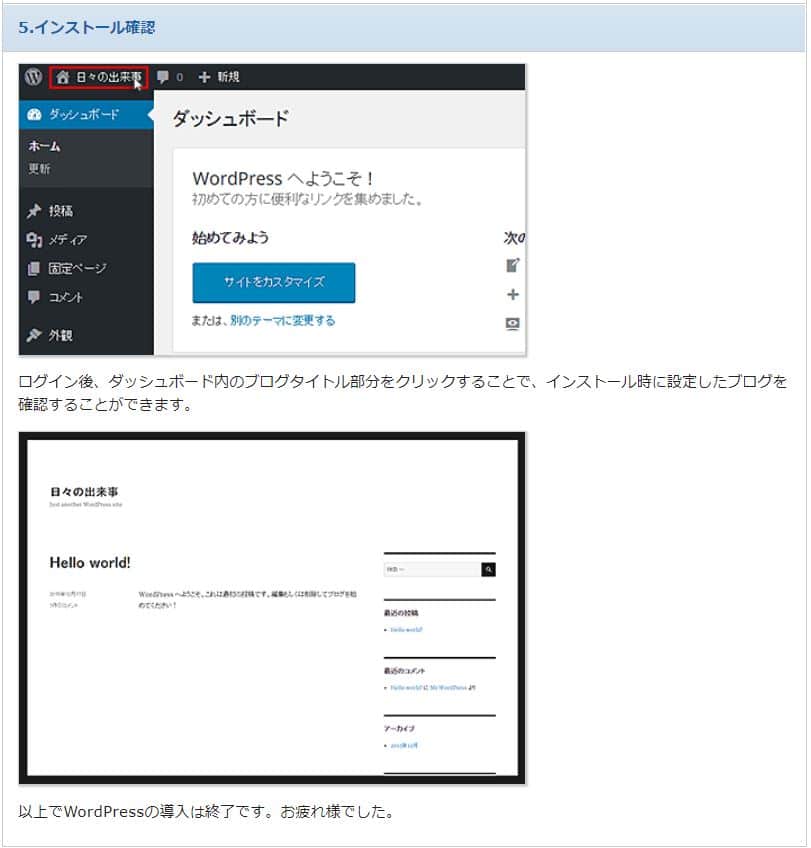Click the plus icon next to 新規
The width and height of the screenshot is (811, 848).
click(205, 77)
